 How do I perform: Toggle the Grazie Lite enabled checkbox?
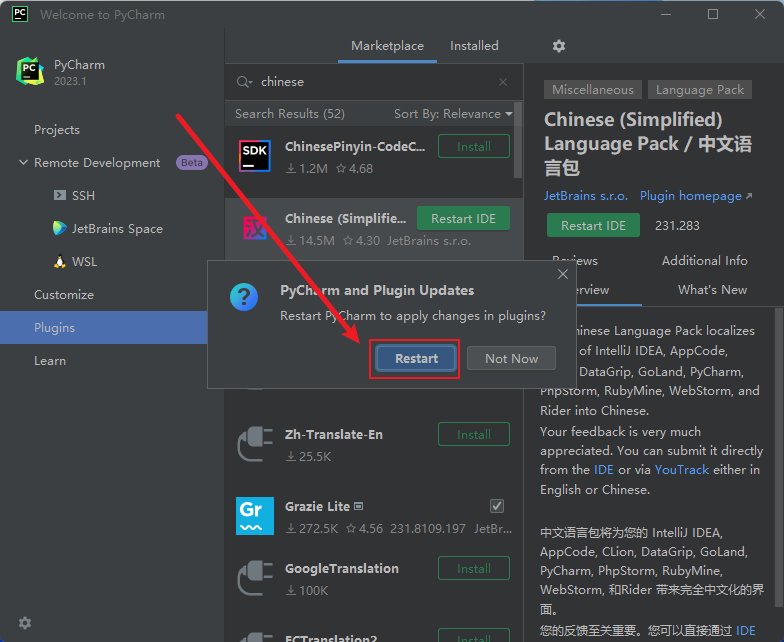click(496, 506)
